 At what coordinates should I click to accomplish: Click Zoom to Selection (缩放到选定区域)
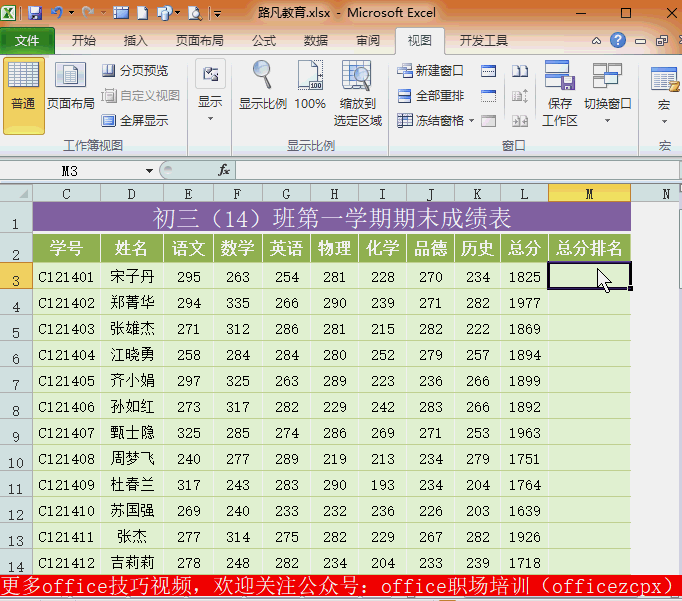click(x=357, y=93)
